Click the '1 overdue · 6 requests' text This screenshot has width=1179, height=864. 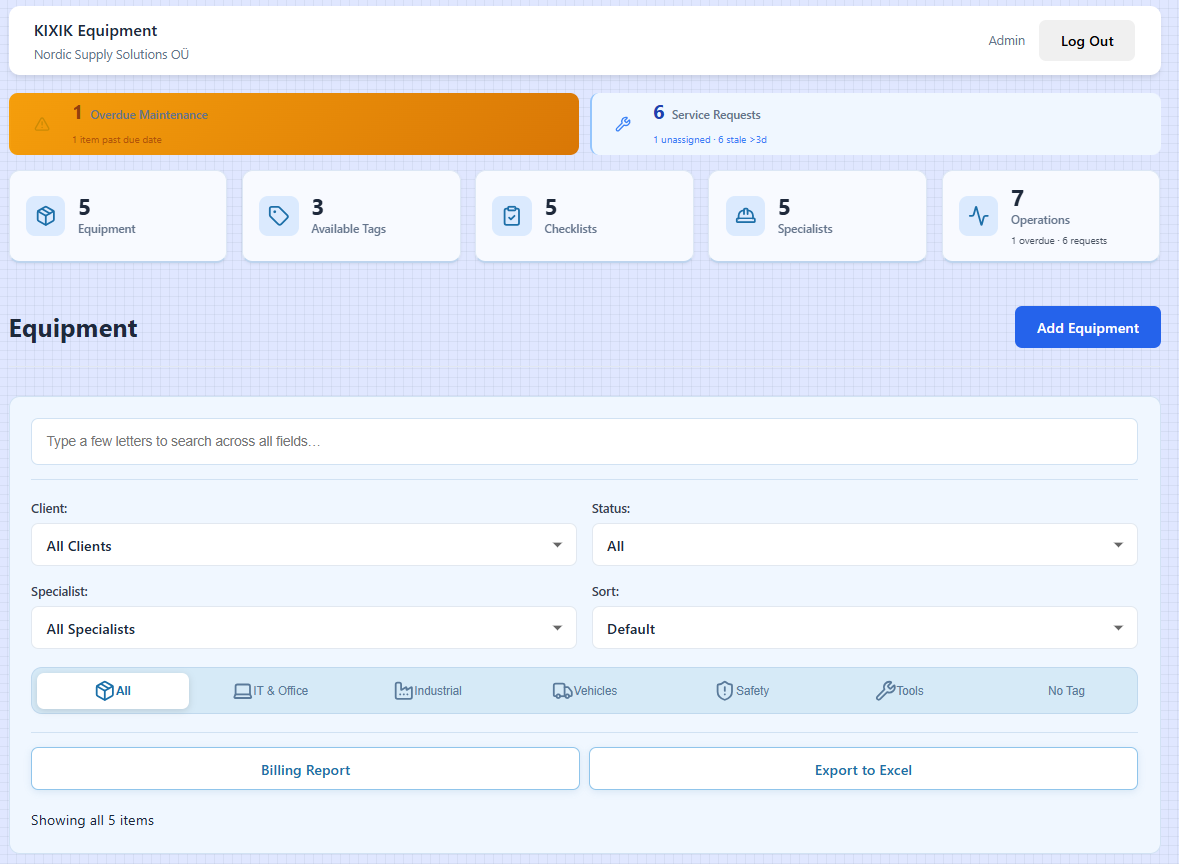click(x=1059, y=241)
